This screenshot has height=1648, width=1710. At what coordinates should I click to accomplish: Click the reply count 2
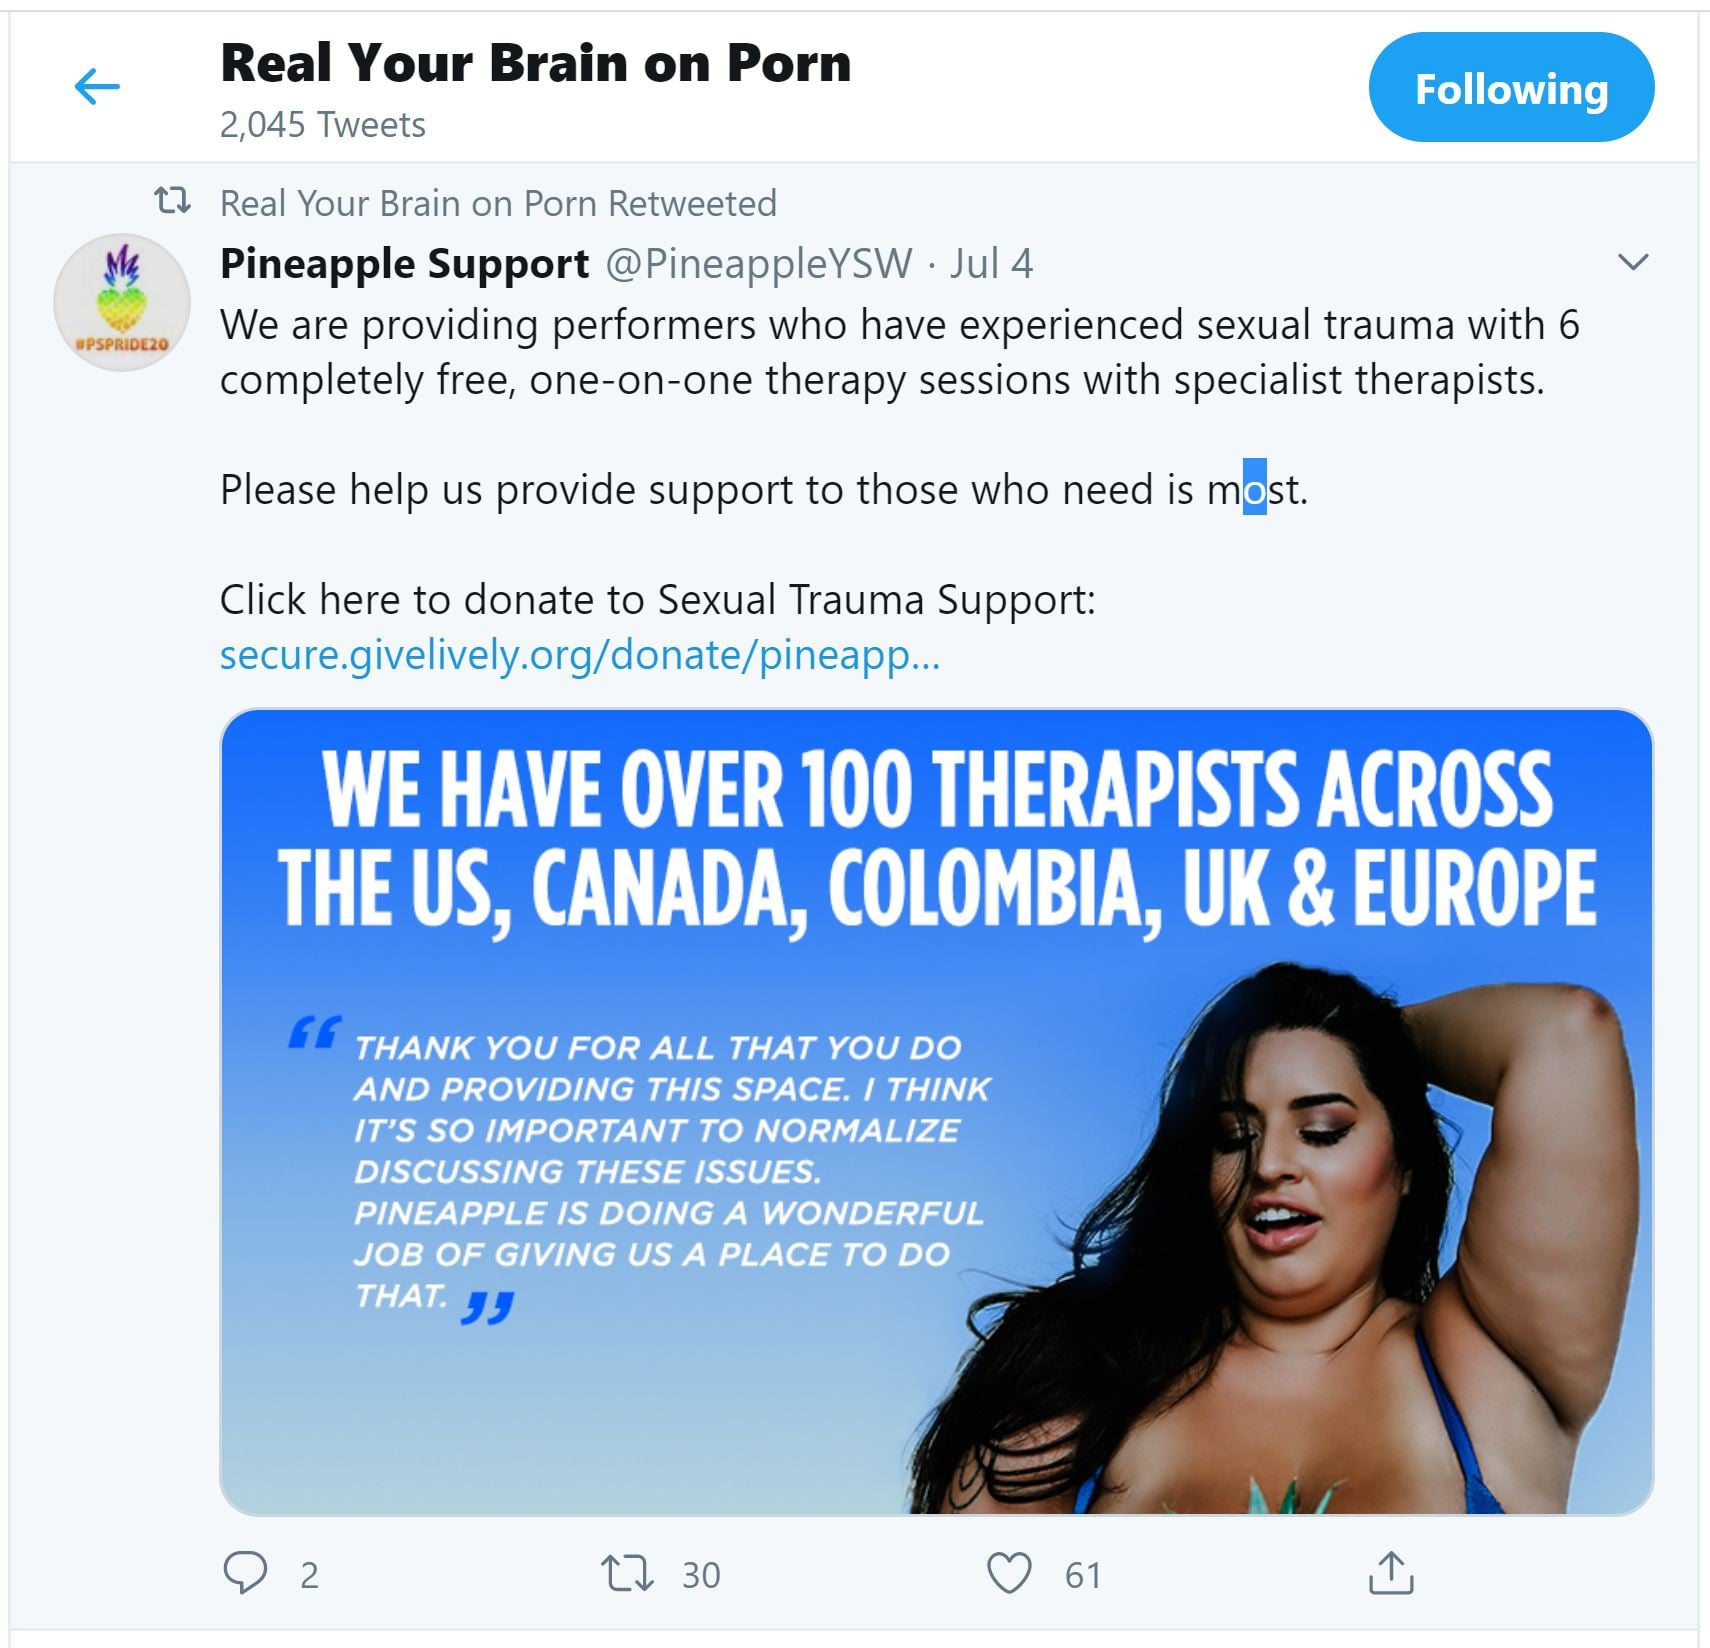309,1575
